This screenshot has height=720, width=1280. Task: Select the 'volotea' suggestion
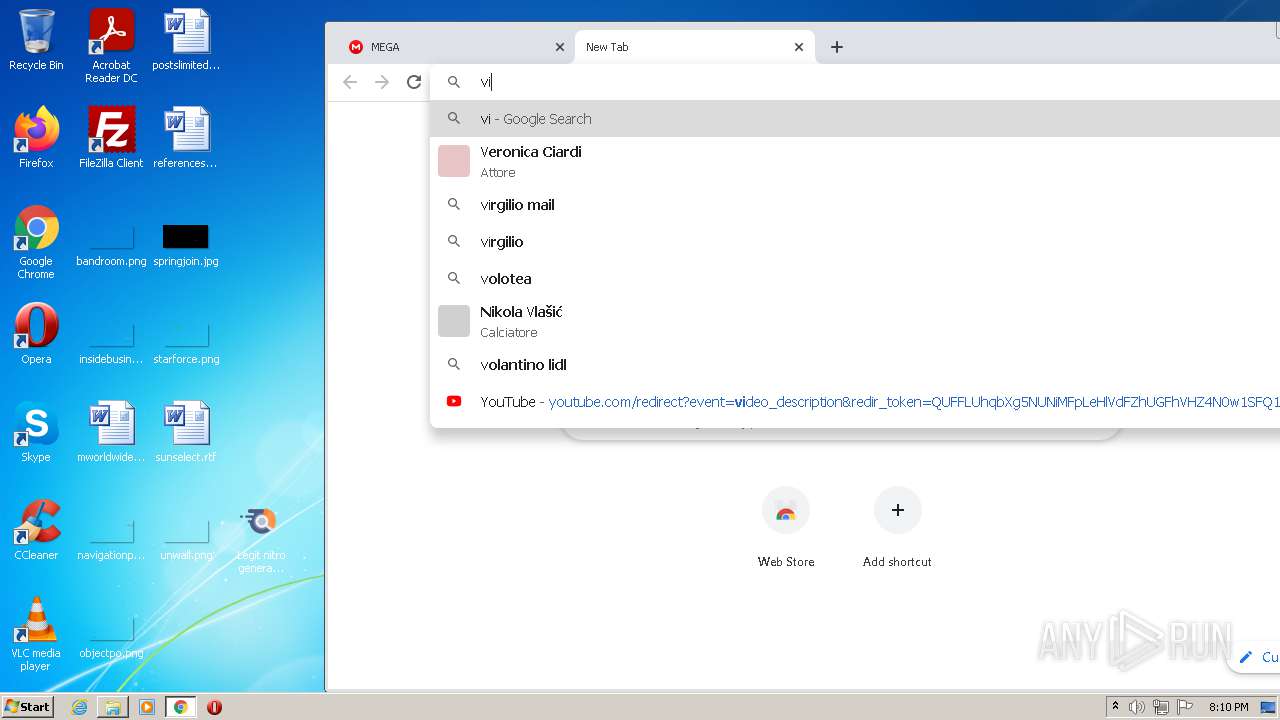[x=855, y=278]
